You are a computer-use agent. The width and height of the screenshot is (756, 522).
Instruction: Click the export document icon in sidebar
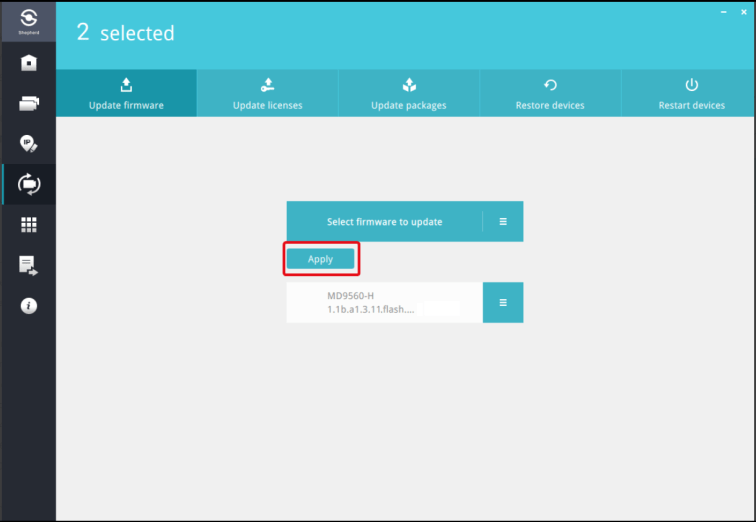point(28,265)
